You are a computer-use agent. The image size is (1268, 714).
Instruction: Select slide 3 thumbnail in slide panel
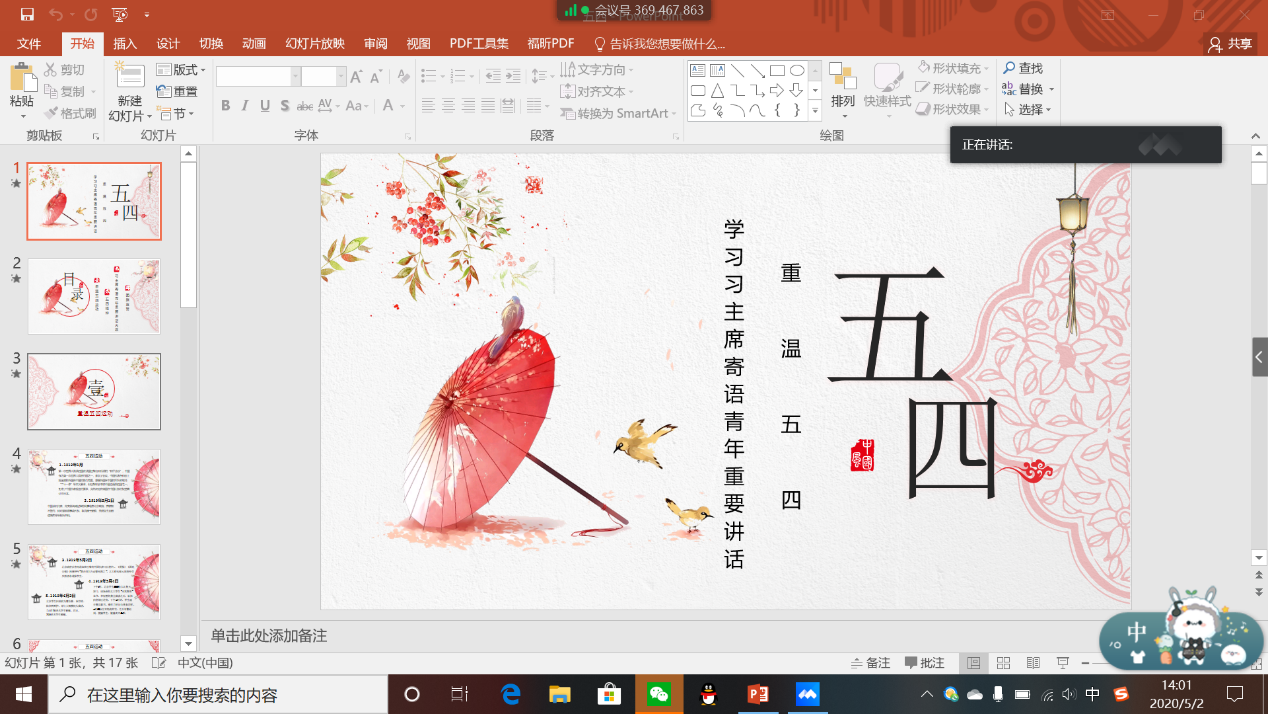[94, 392]
